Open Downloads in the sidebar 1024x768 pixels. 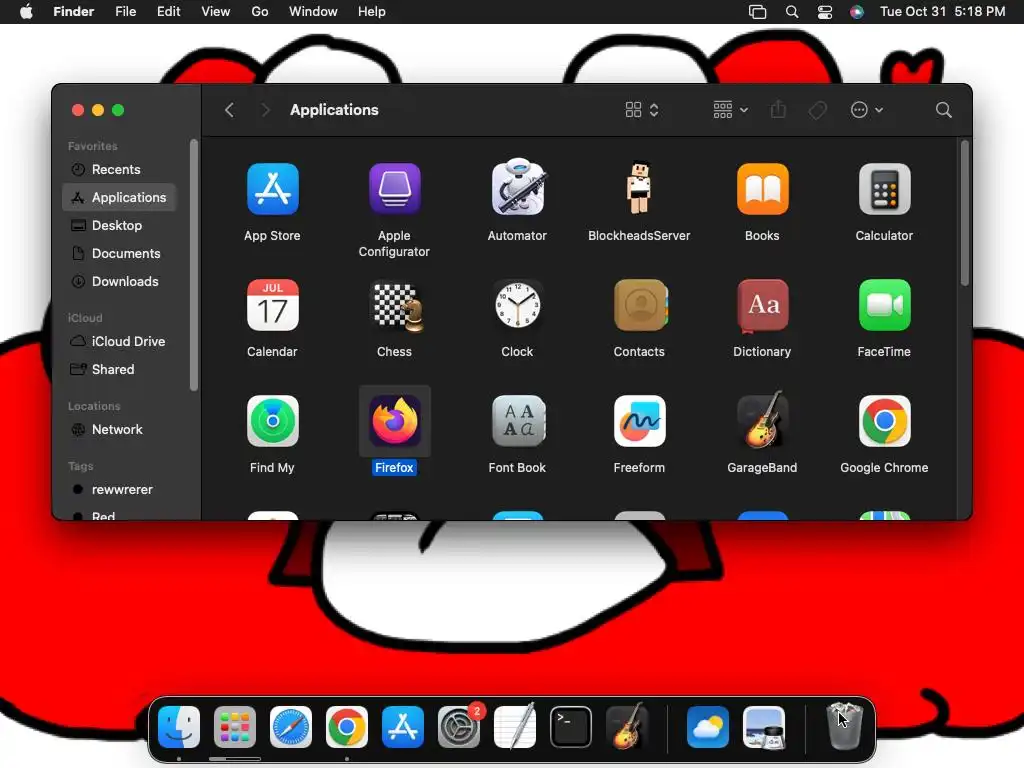[x=119, y=281]
